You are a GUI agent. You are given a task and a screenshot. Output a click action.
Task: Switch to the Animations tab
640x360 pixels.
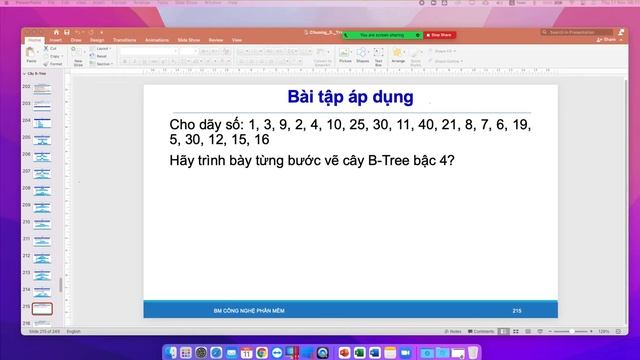click(157, 40)
